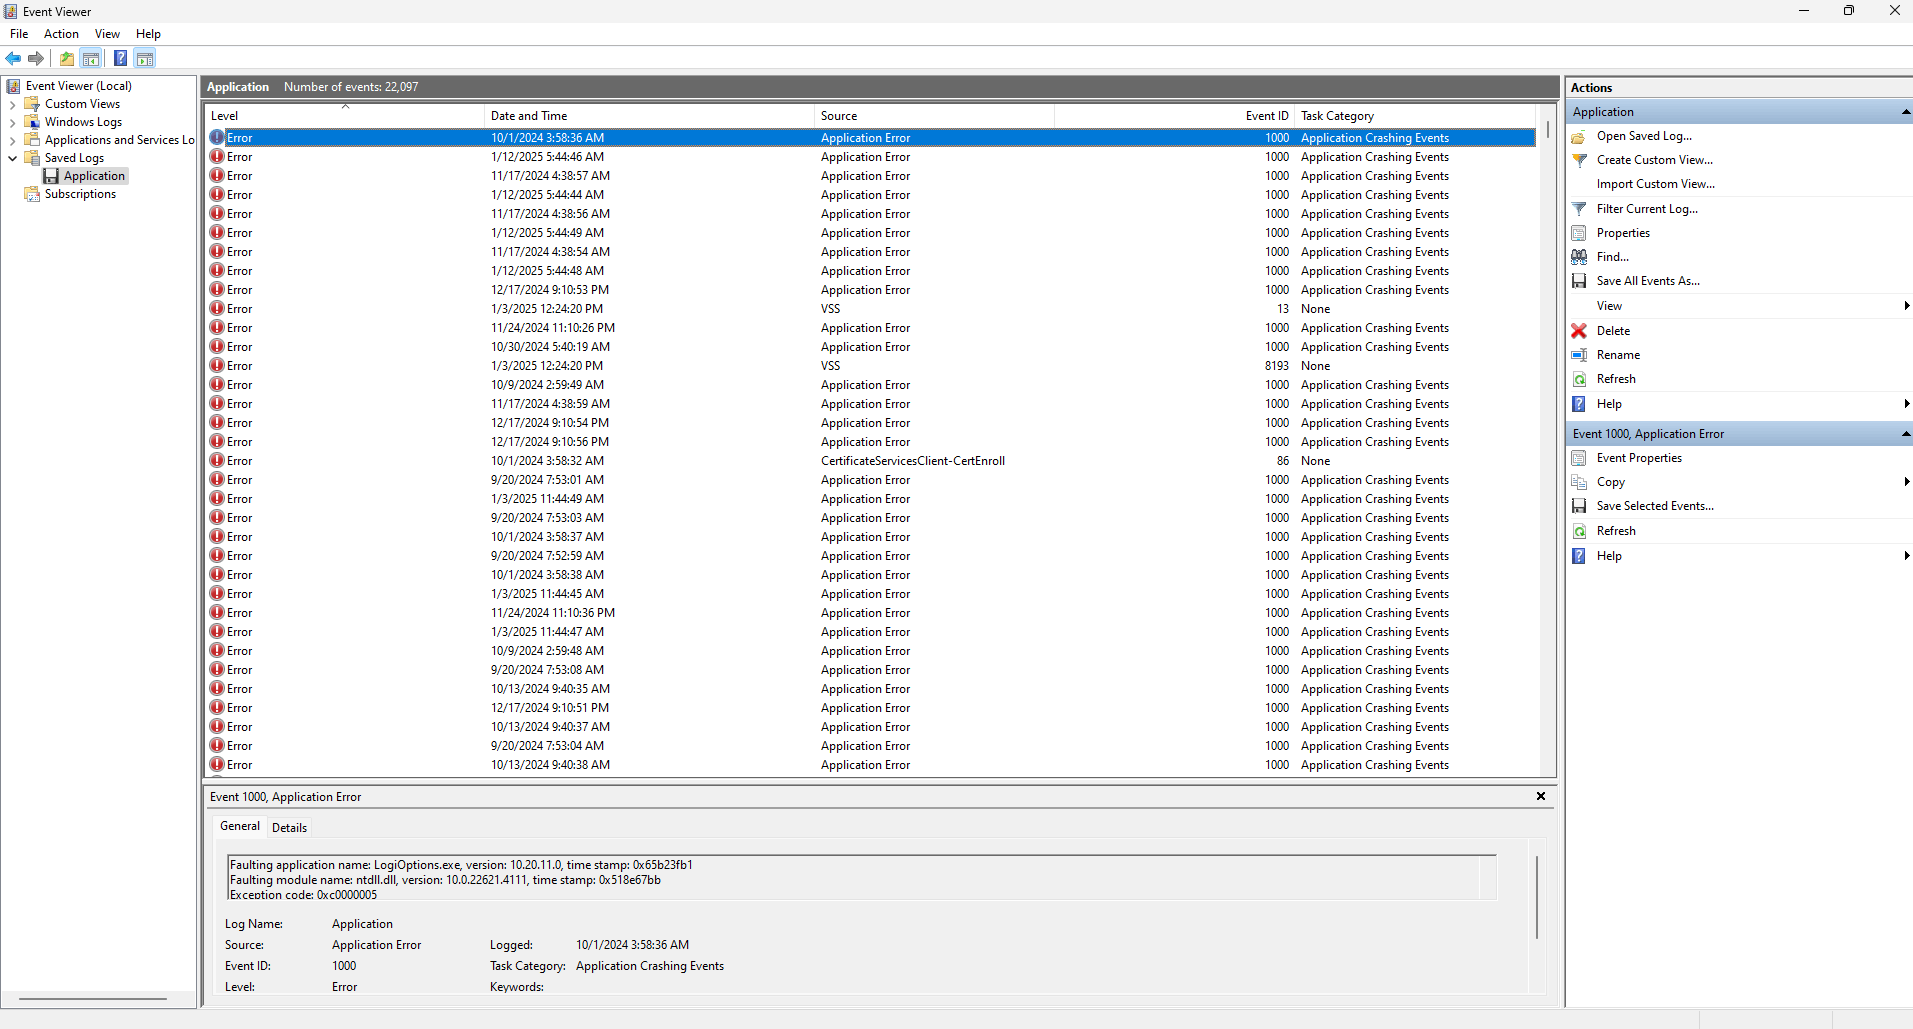Image resolution: width=1913 pixels, height=1029 pixels.
Task: Collapse the Saved Logs tree node
Action: click(x=12, y=158)
